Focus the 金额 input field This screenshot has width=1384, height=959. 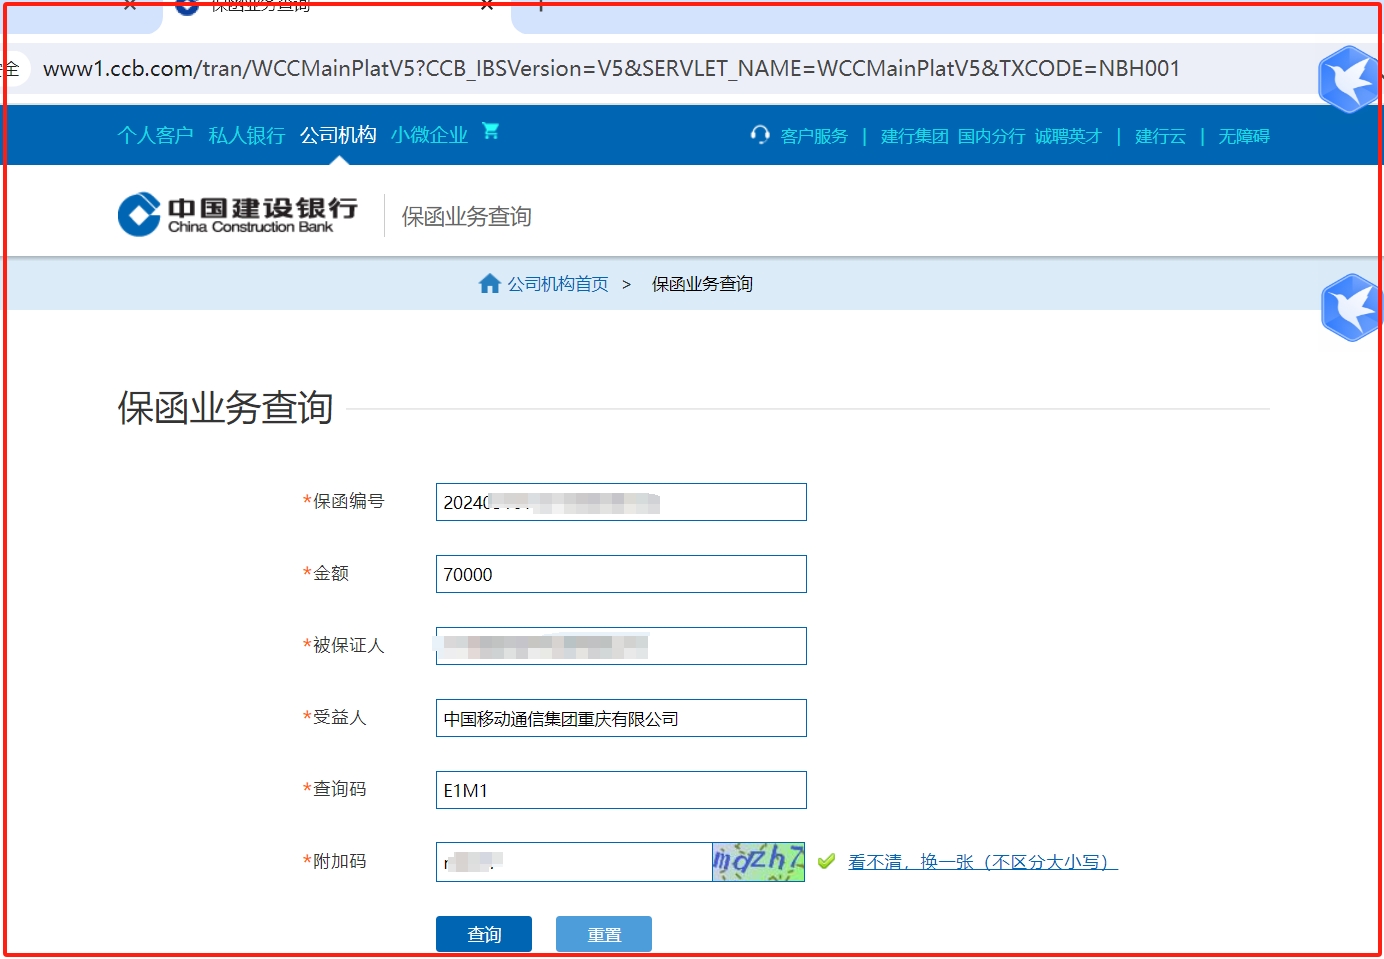coord(621,574)
